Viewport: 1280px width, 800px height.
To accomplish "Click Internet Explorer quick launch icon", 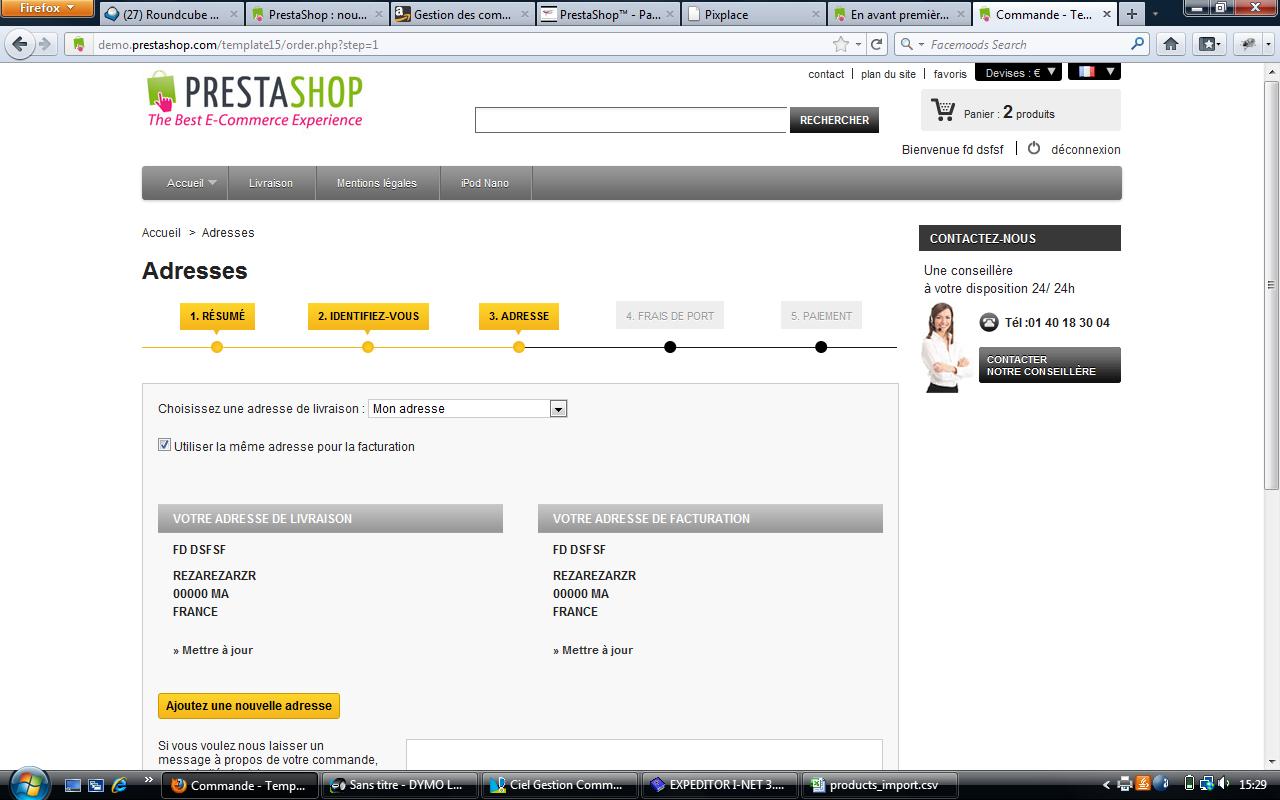I will coord(119,785).
